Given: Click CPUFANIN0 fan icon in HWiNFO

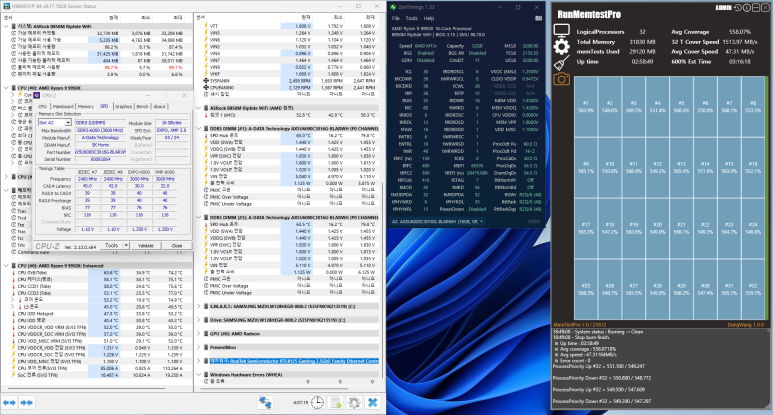Looking at the screenshot, I should [x=206, y=88].
